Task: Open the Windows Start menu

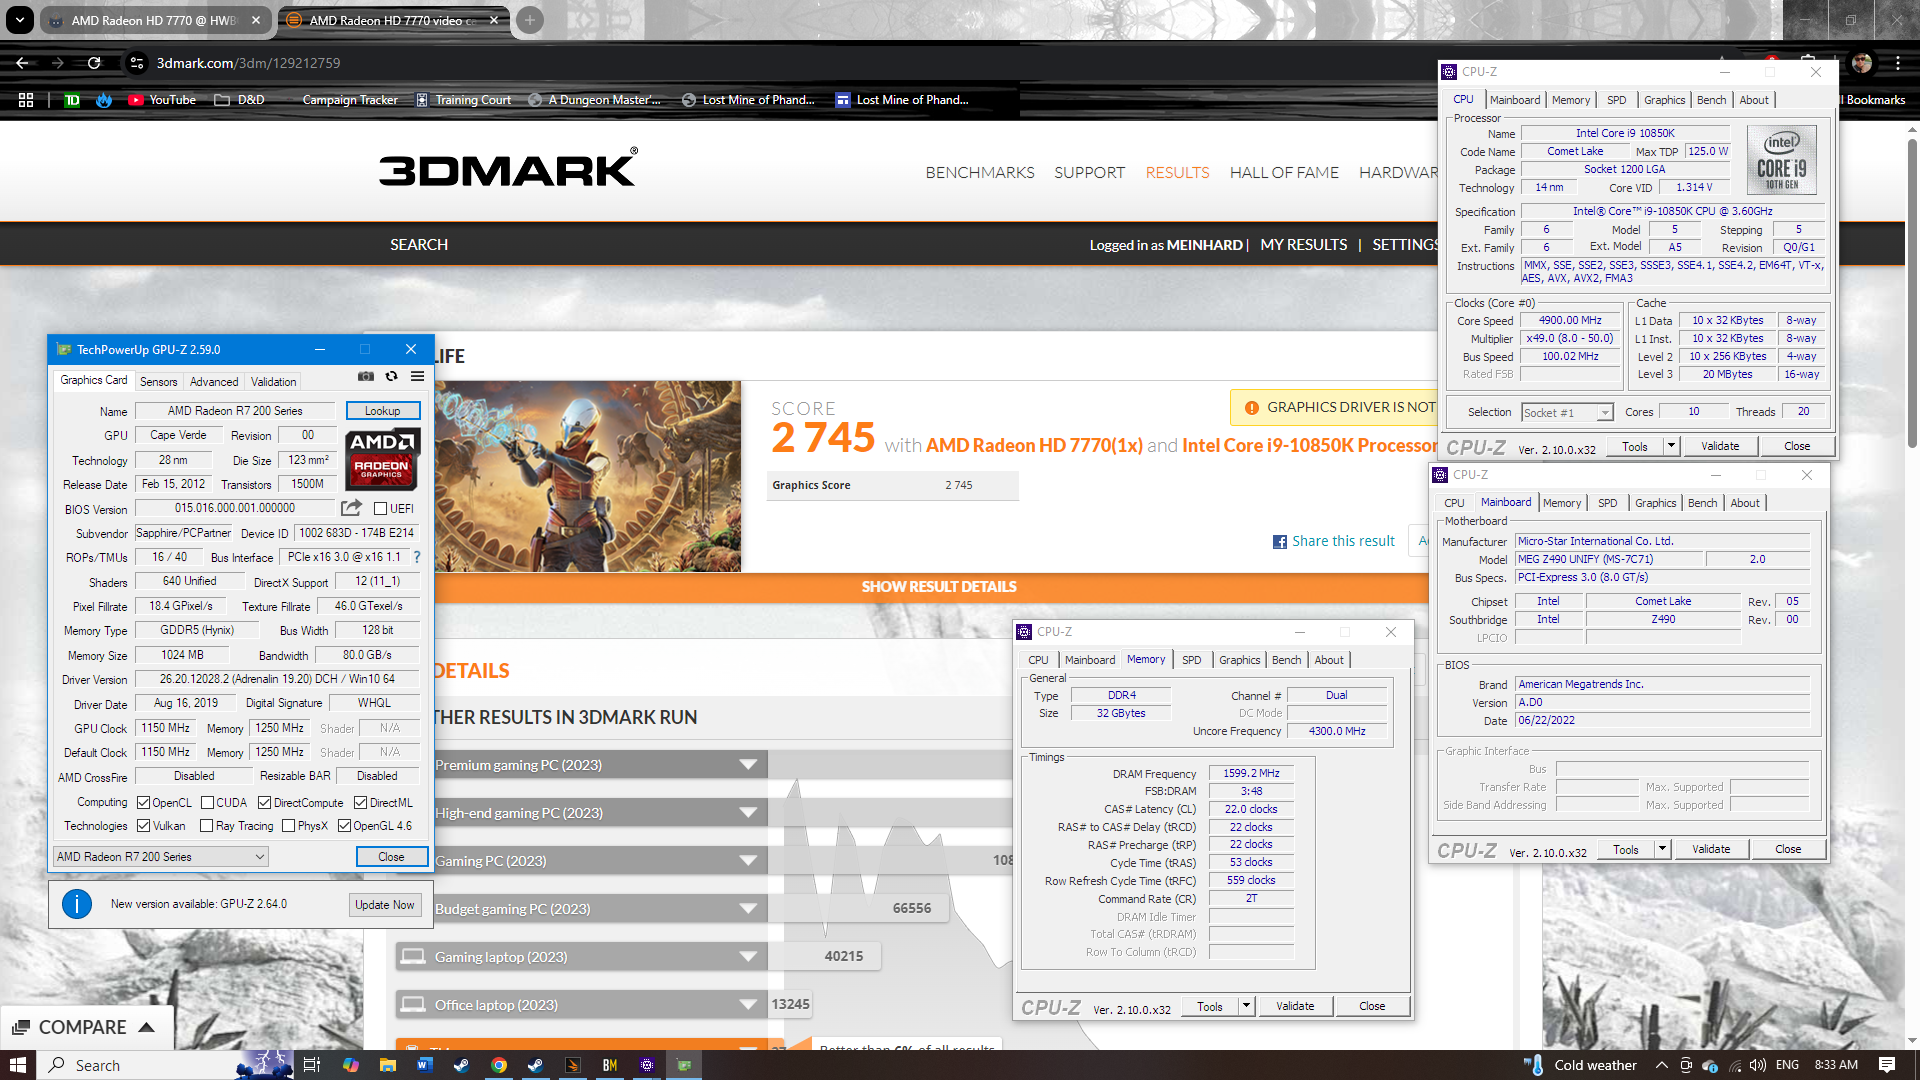Action: [x=18, y=1065]
